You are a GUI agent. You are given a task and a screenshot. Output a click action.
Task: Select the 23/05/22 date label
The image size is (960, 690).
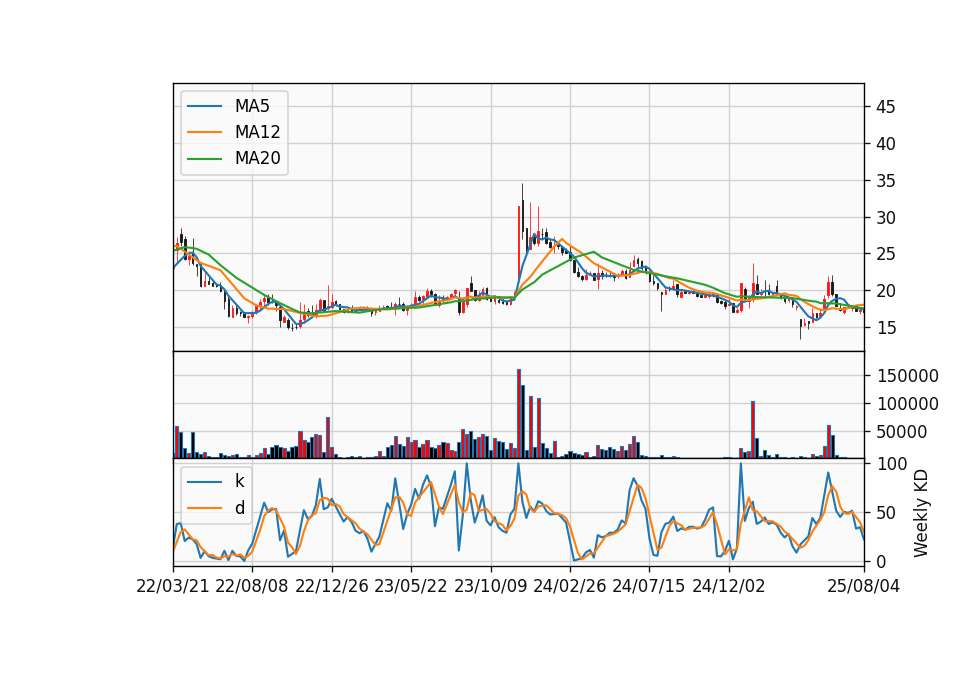point(411,587)
